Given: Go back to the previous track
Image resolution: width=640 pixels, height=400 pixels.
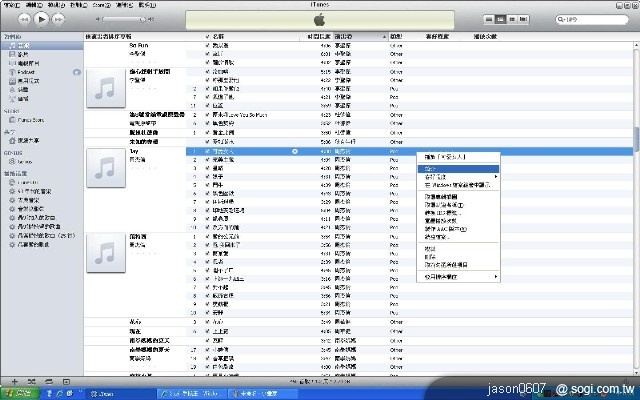Looking at the screenshot, I should [15, 19].
